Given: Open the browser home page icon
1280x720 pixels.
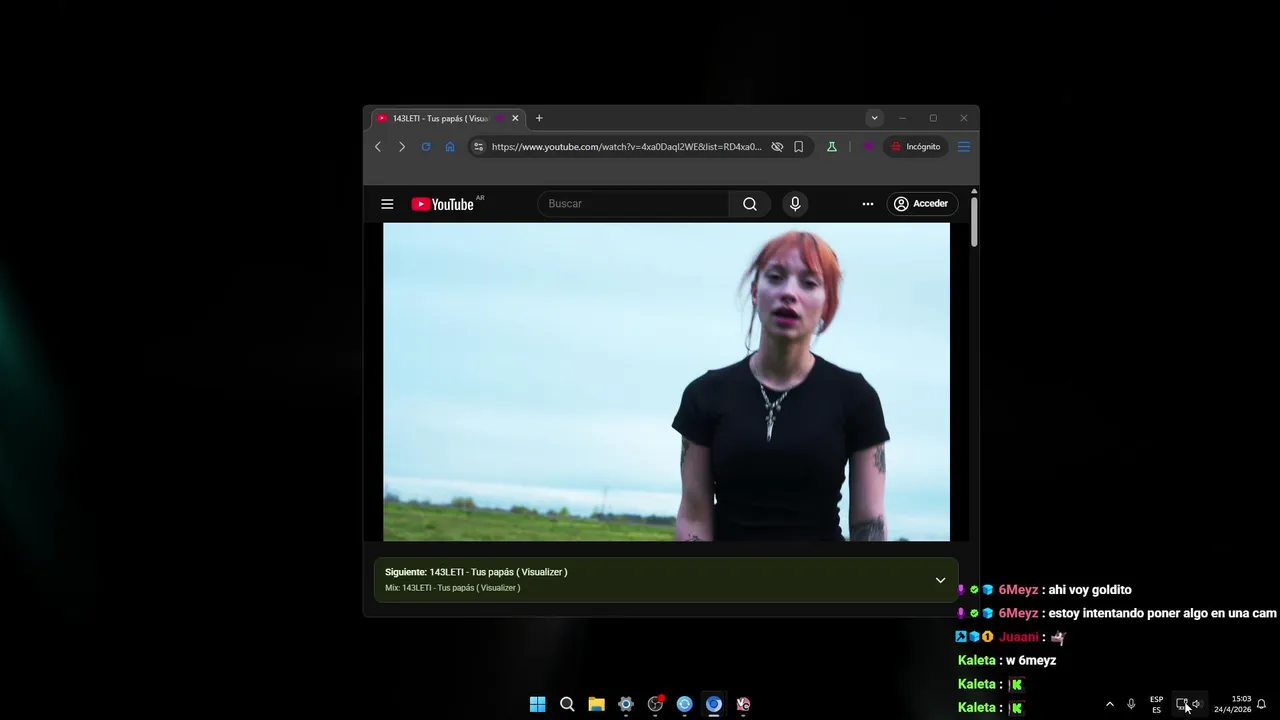Looking at the screenshot, I should click(450, 147).
